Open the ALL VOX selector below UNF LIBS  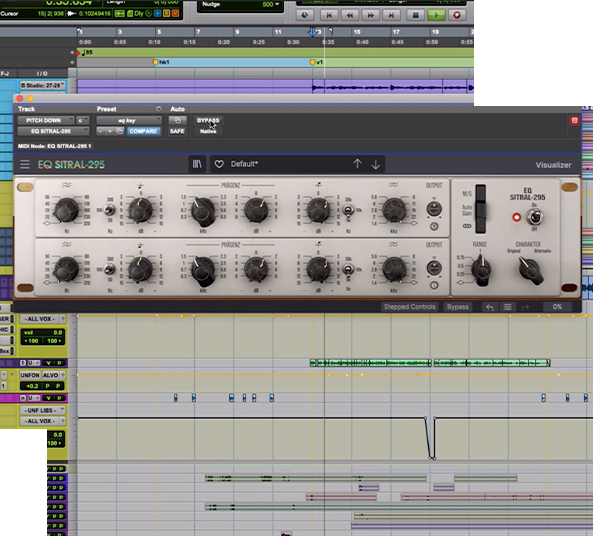point(43,421)
